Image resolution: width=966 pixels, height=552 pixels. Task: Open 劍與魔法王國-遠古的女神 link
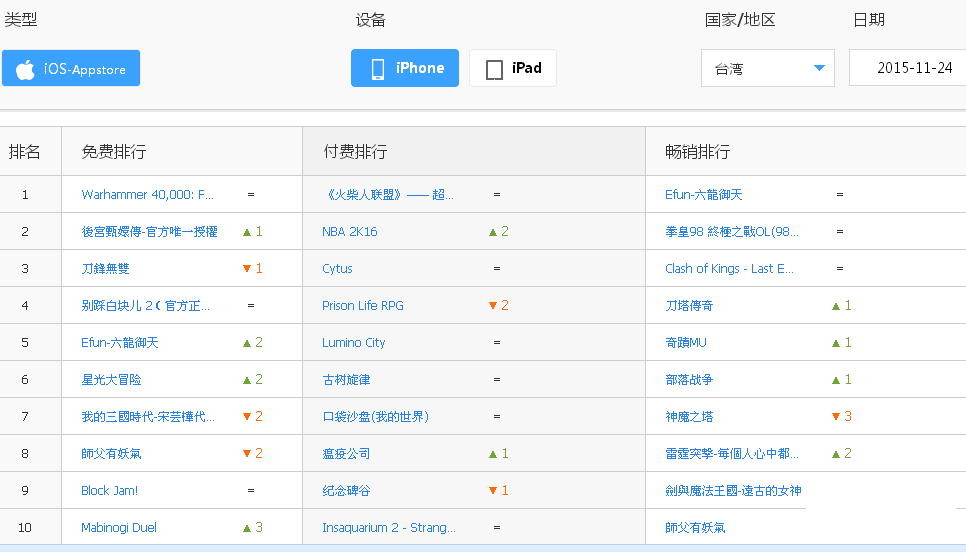[733, 490]
